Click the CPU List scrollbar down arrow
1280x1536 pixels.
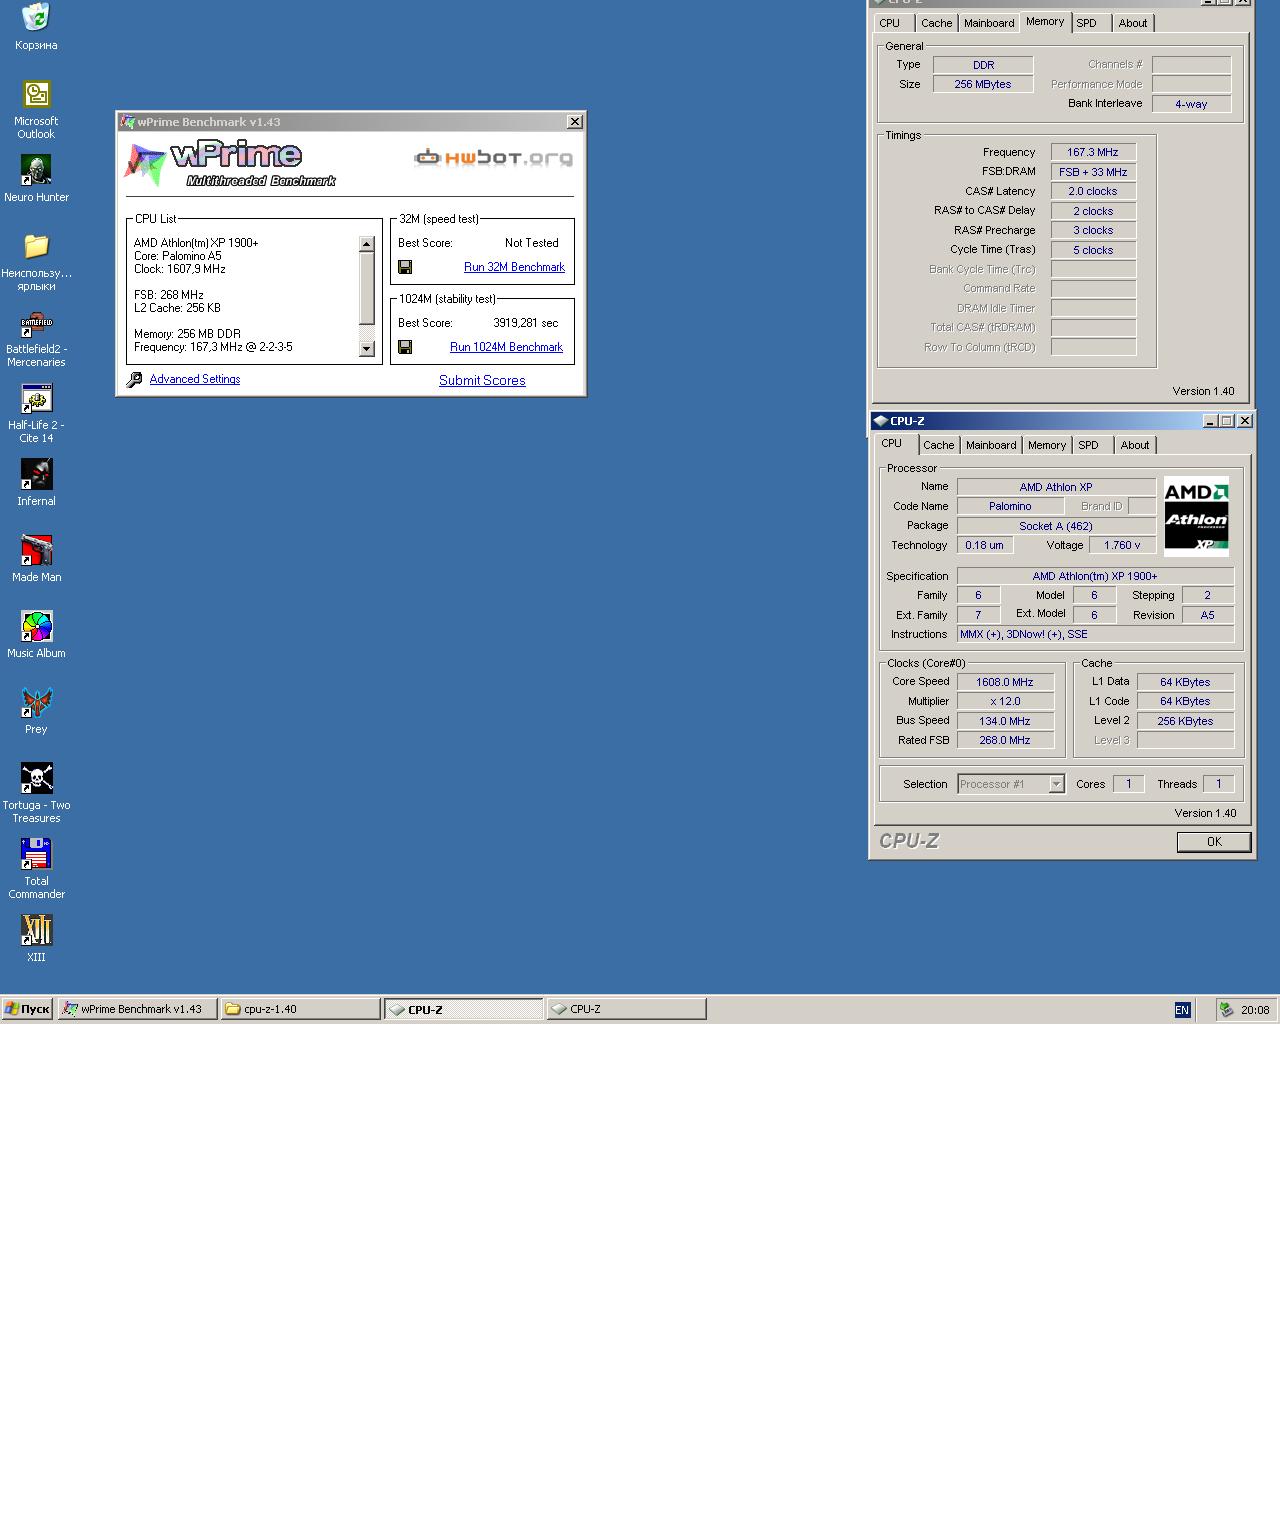[366, 348]
